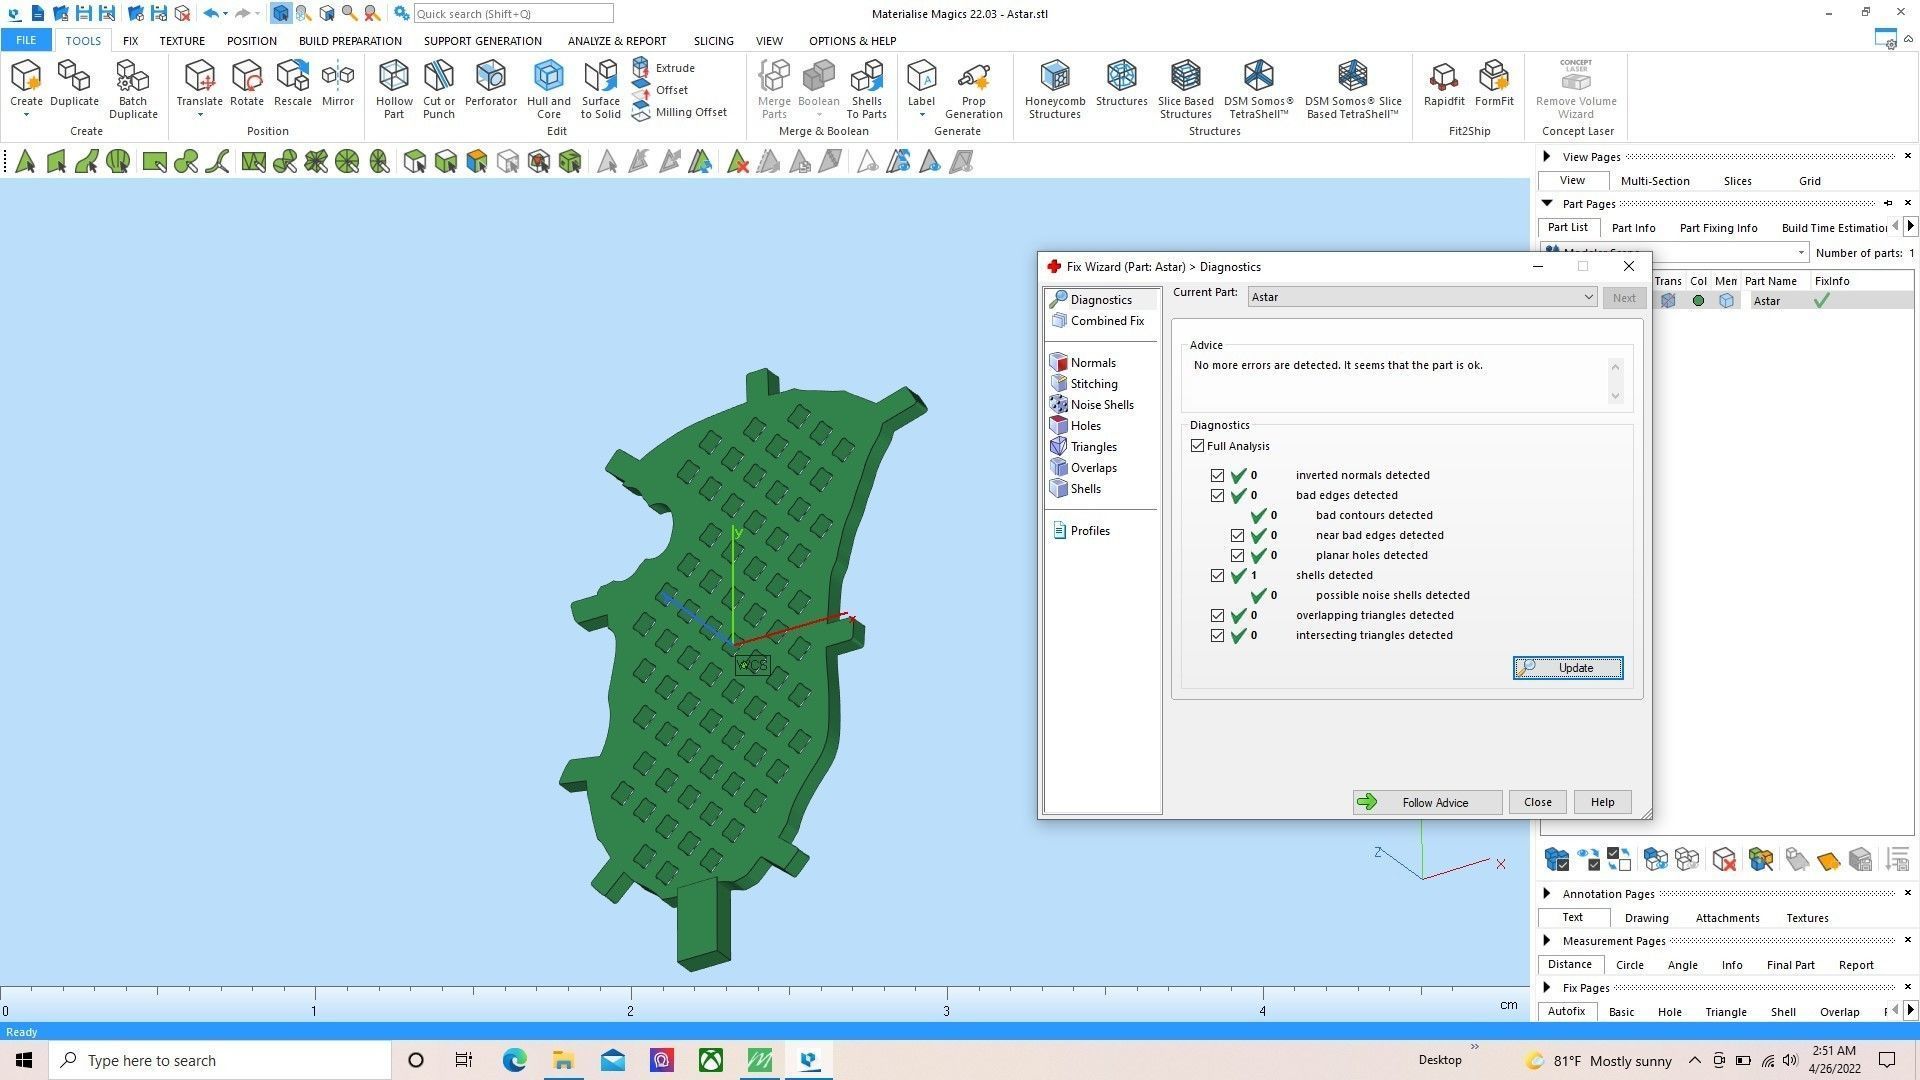Expand the Annotation Pages panel

(x=1547, y=894)
